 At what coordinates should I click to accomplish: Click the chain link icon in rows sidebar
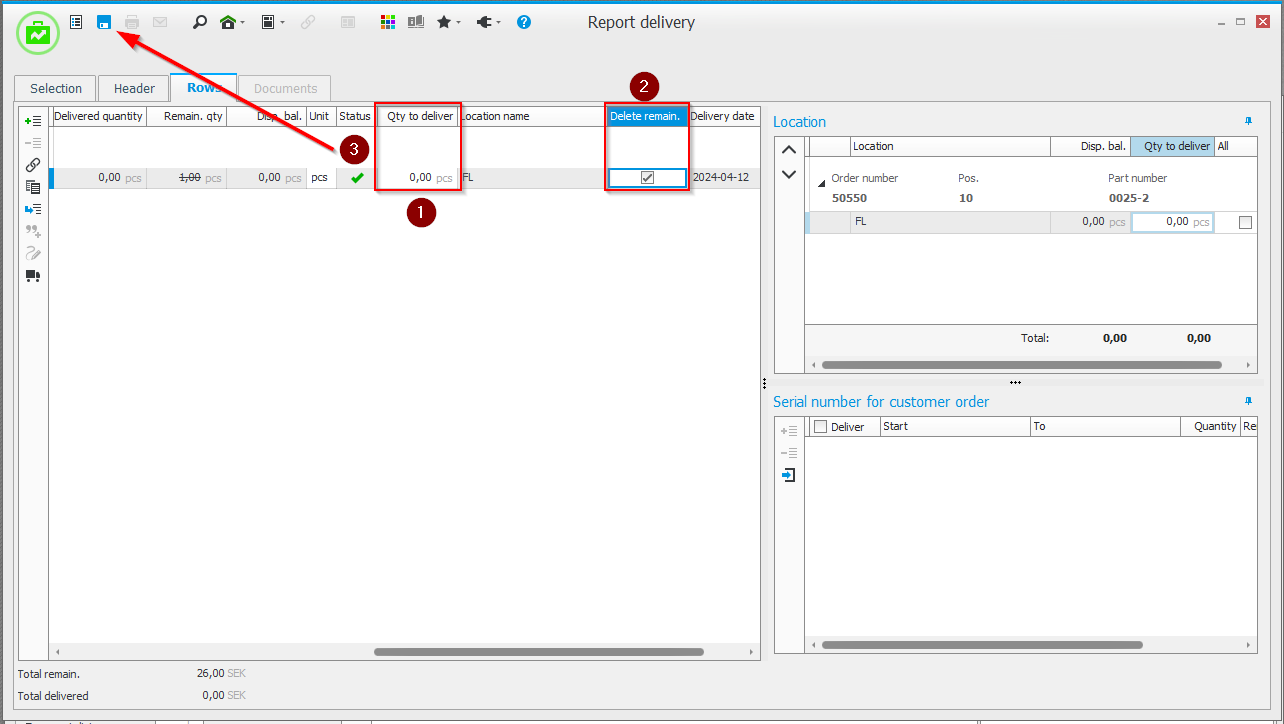click(x=33, y=165)
